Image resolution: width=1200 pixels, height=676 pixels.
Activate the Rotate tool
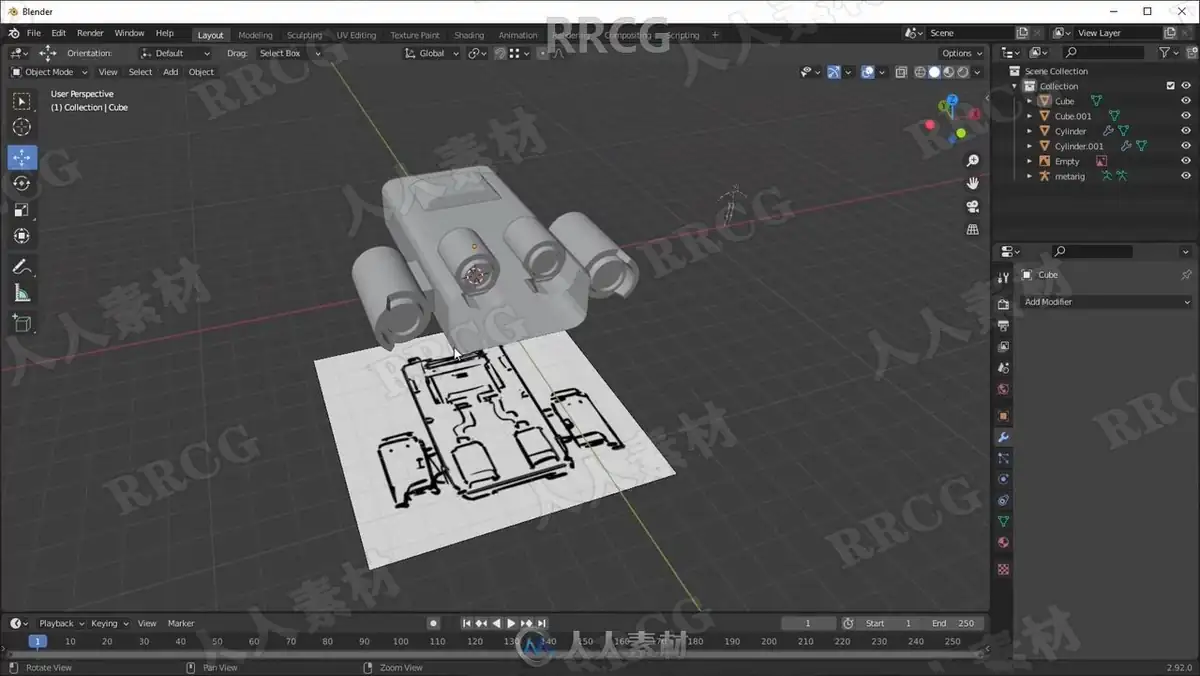[x=22, y=183]
